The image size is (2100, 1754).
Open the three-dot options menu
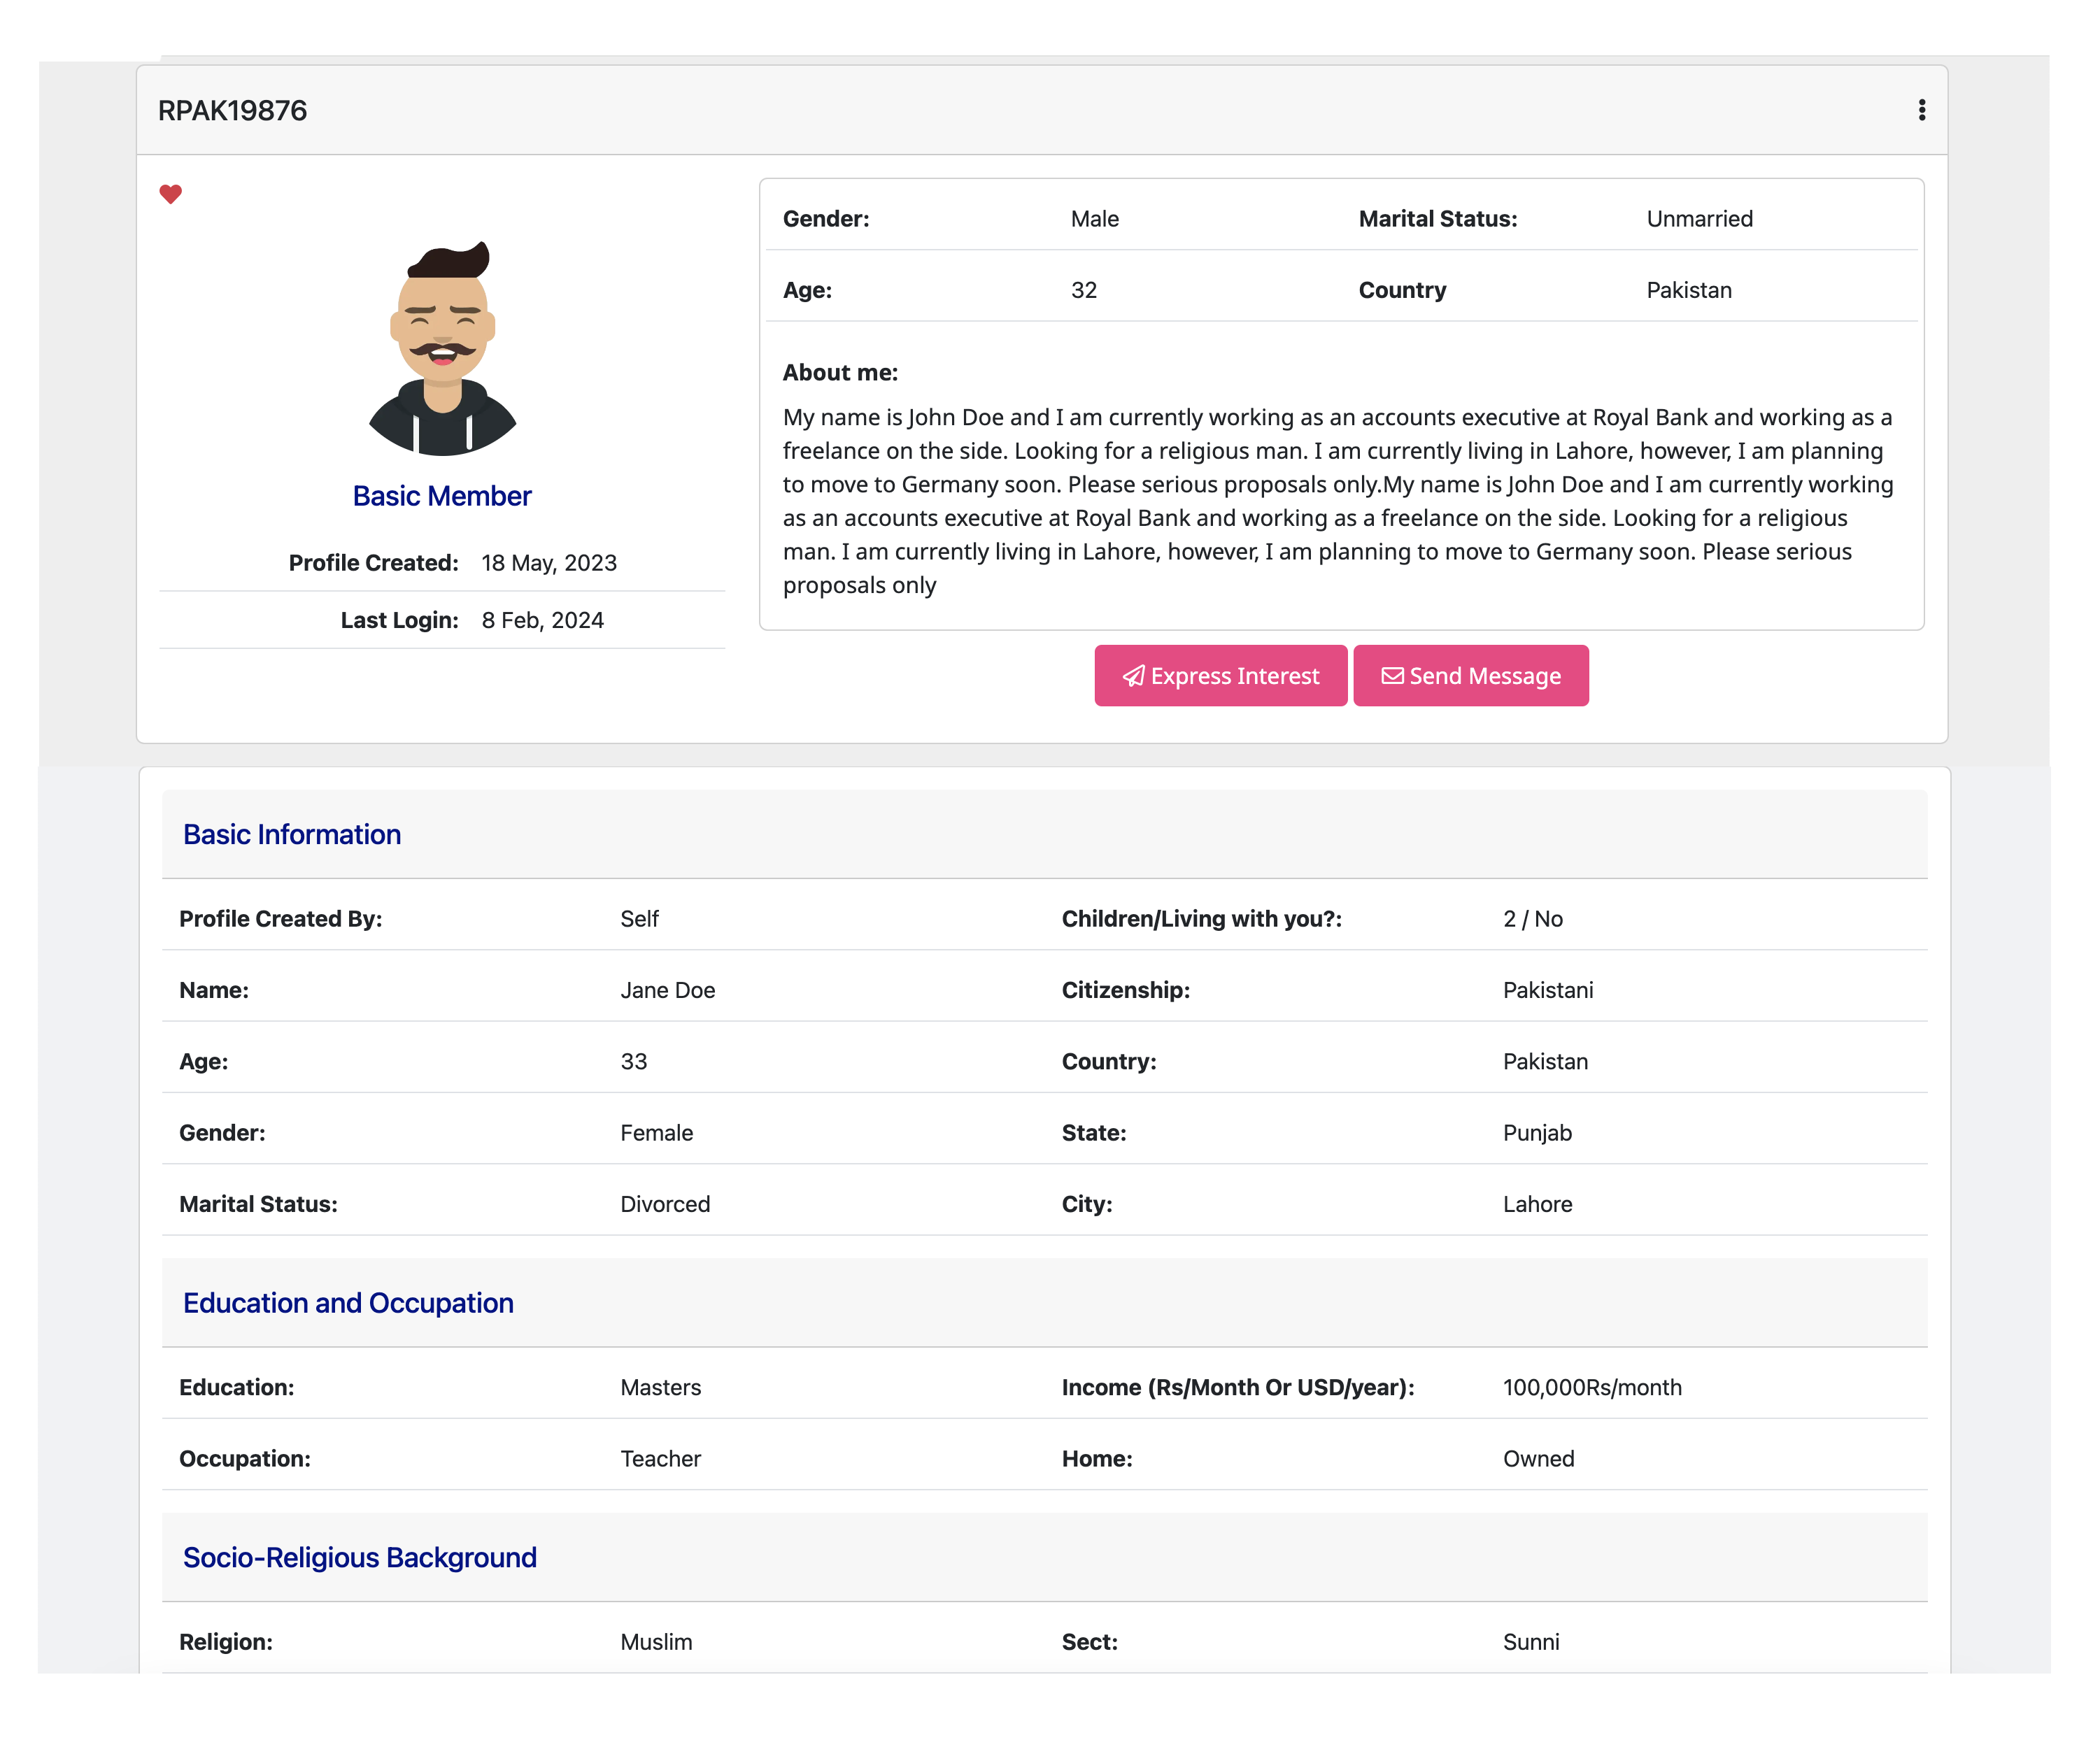(1921, 110)
